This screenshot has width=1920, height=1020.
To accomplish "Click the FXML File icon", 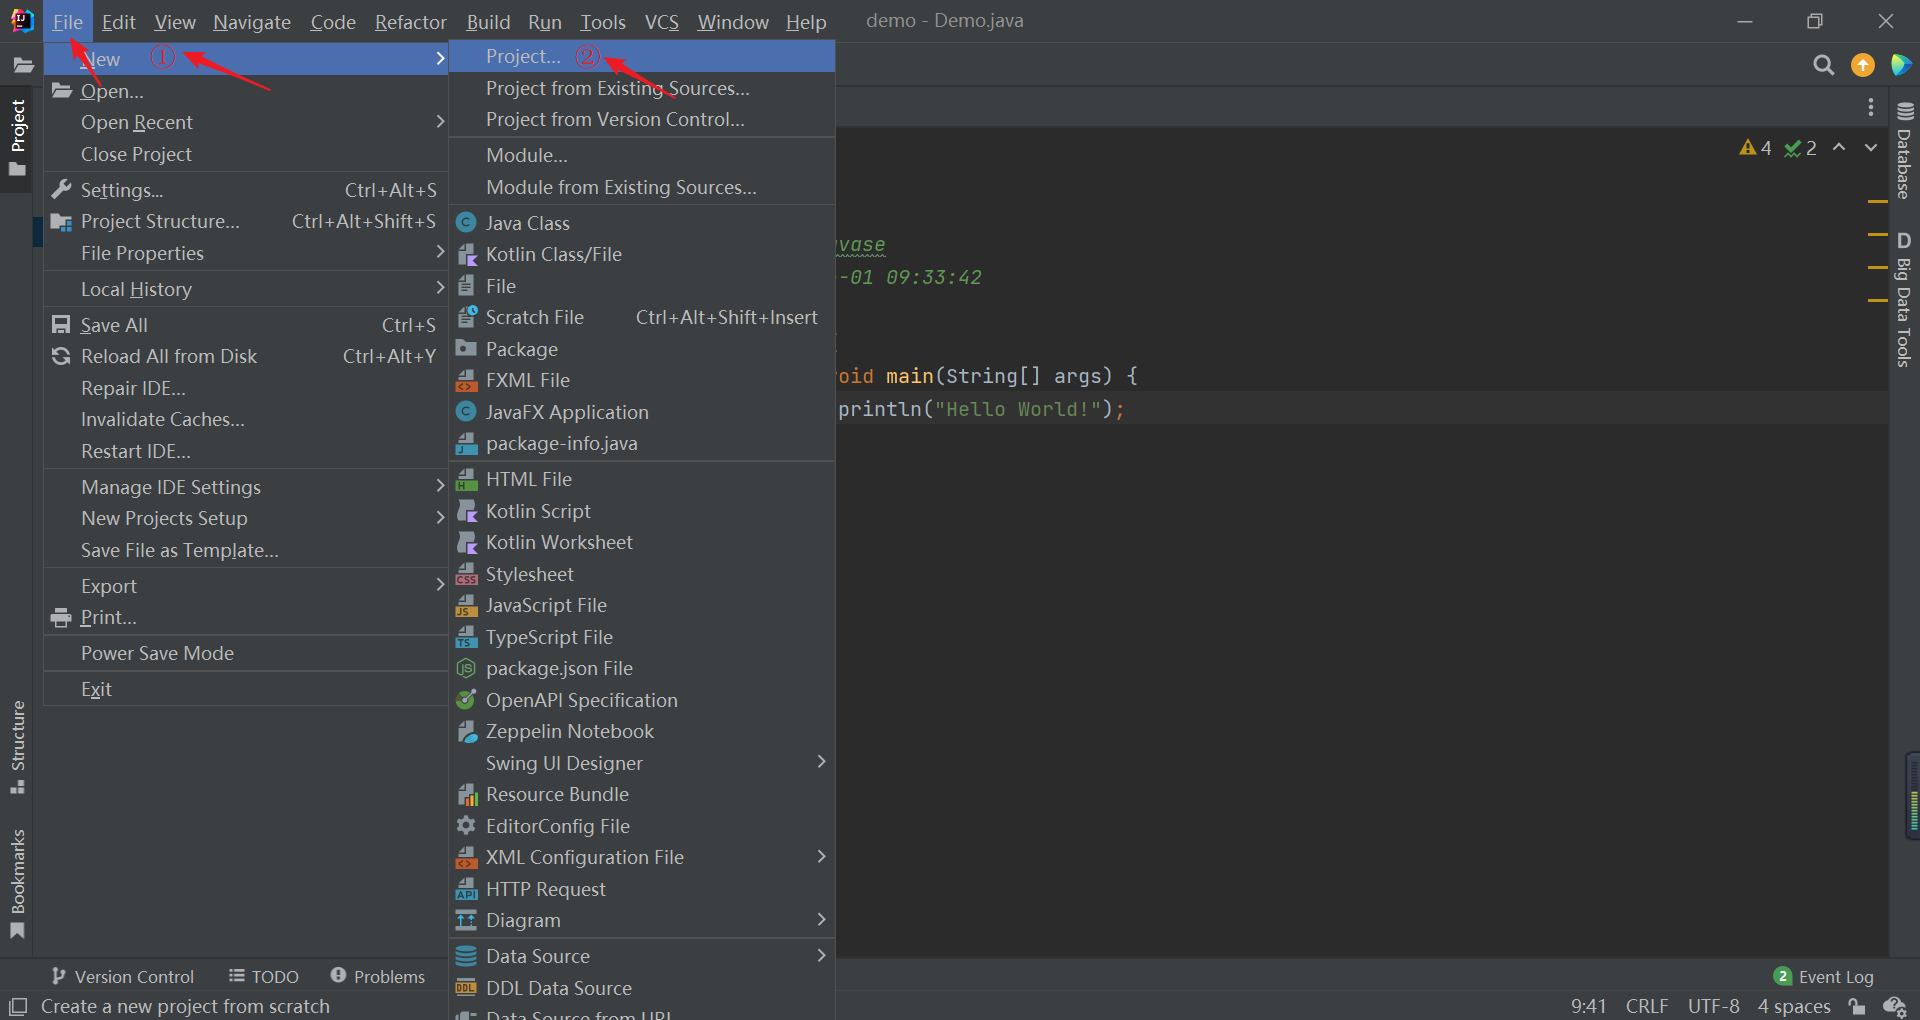I will click(x=466, y=380).
